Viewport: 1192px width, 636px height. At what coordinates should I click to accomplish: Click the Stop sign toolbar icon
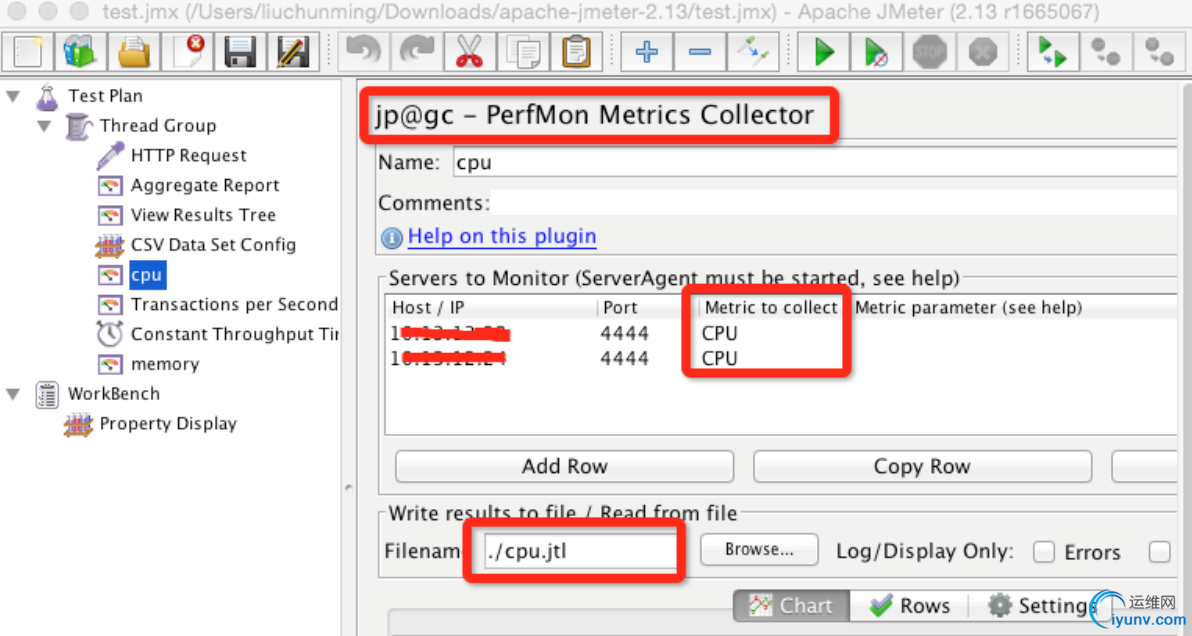point(930,52)
